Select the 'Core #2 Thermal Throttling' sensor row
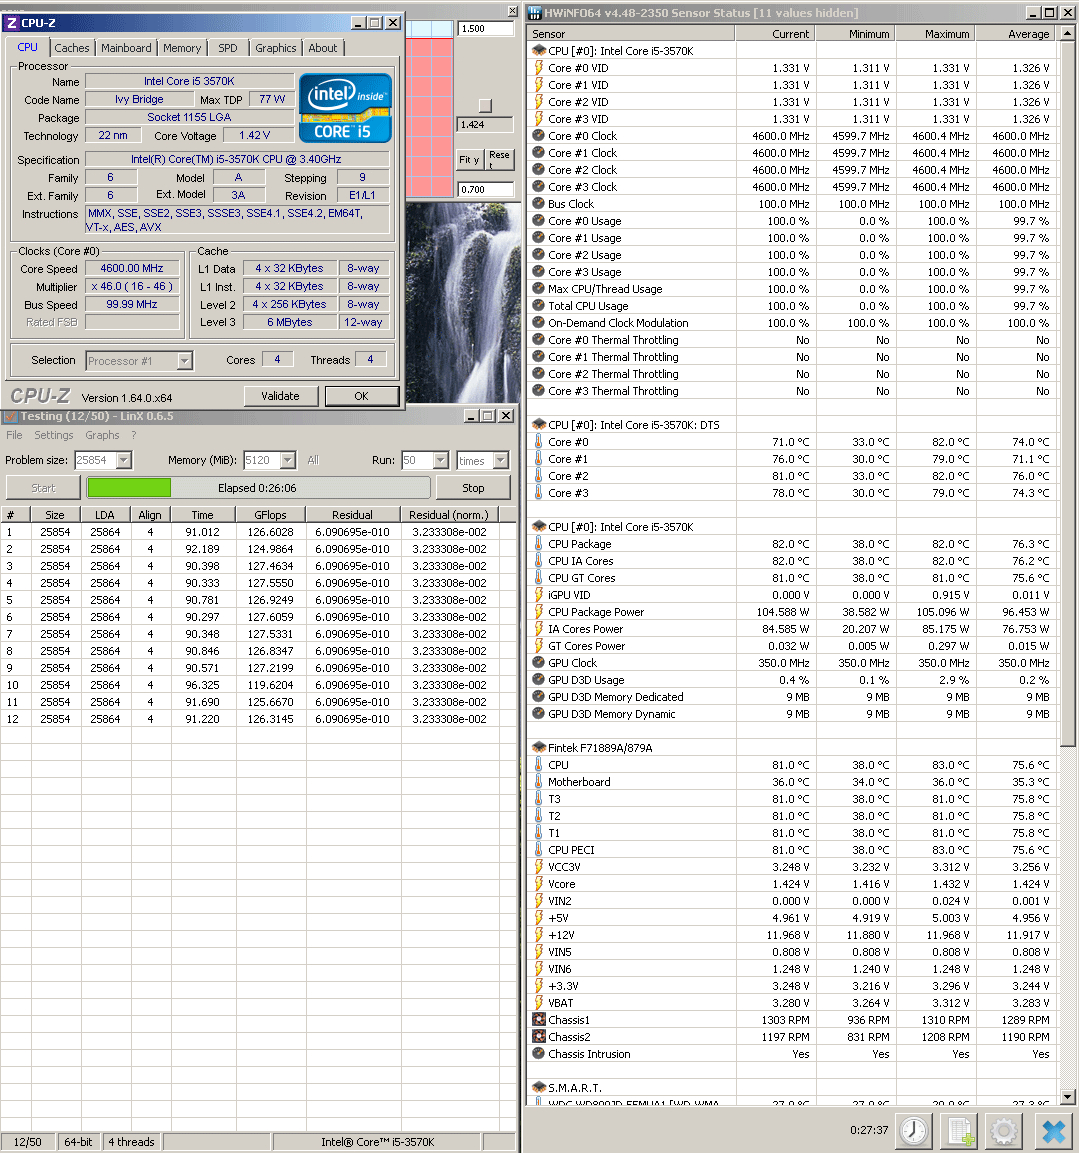Viewport: 1079px width, 1153px height. 792,374
